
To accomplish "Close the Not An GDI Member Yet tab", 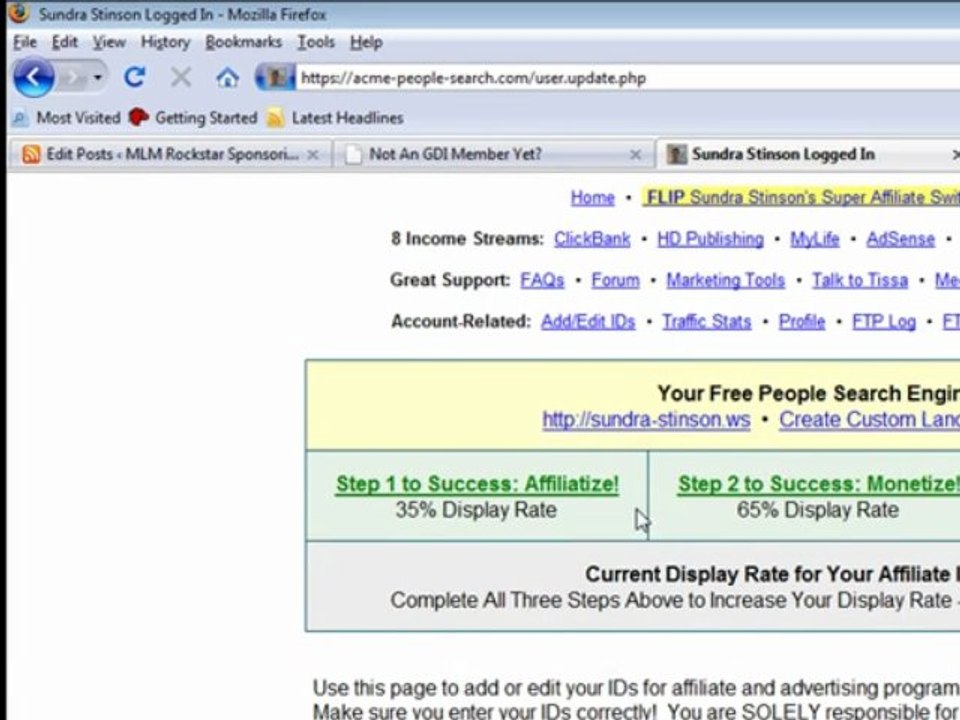I will click(x=636, y=155).
